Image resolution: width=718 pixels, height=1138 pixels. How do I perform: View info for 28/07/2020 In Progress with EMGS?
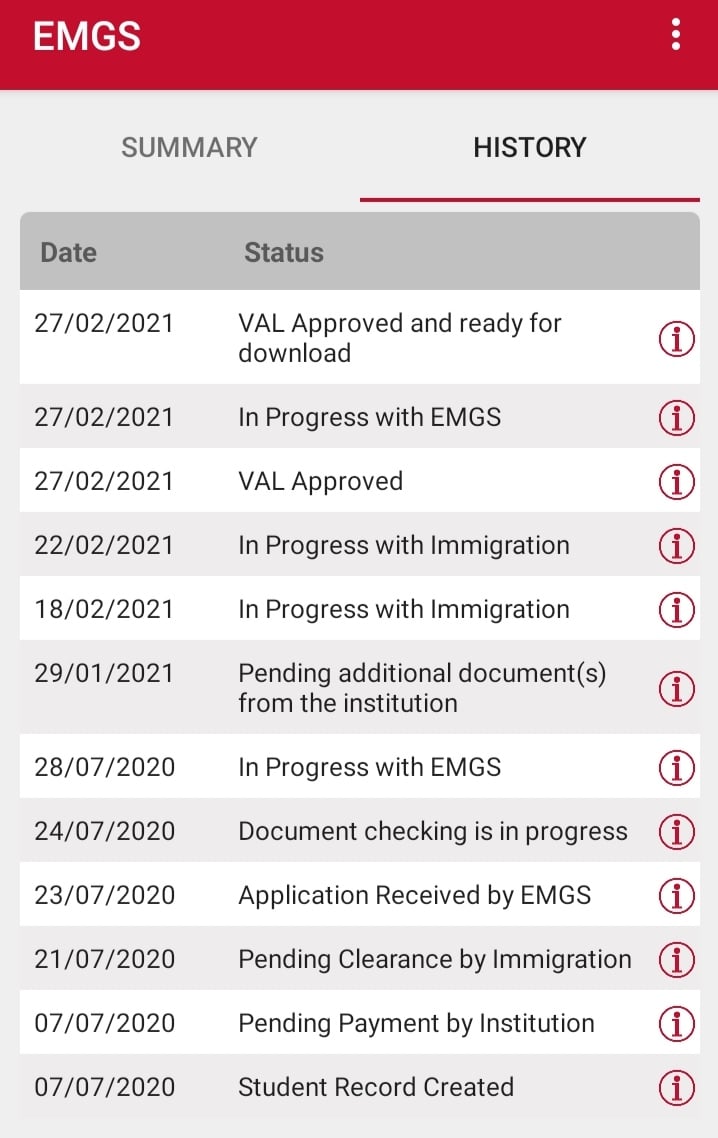coord(677,767)
